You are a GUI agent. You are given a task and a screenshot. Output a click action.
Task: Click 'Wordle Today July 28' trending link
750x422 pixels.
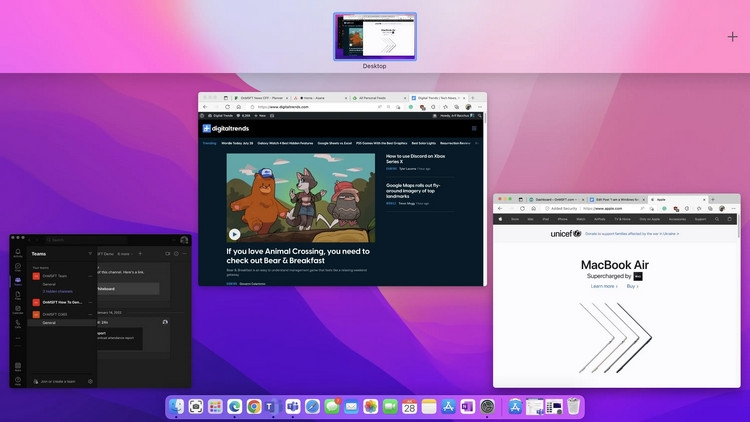click(x=237, y=143)
